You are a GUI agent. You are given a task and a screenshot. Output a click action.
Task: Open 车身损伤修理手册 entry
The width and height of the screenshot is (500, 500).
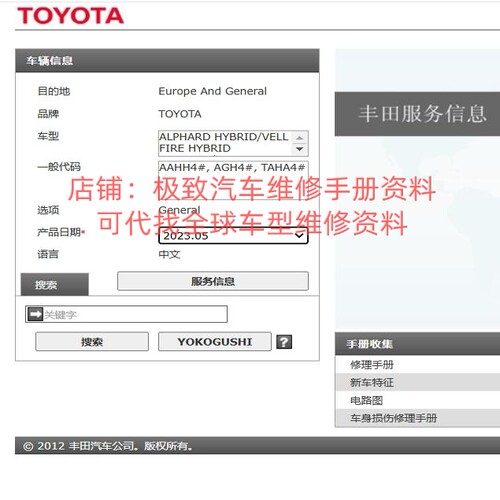click(417, 418)
